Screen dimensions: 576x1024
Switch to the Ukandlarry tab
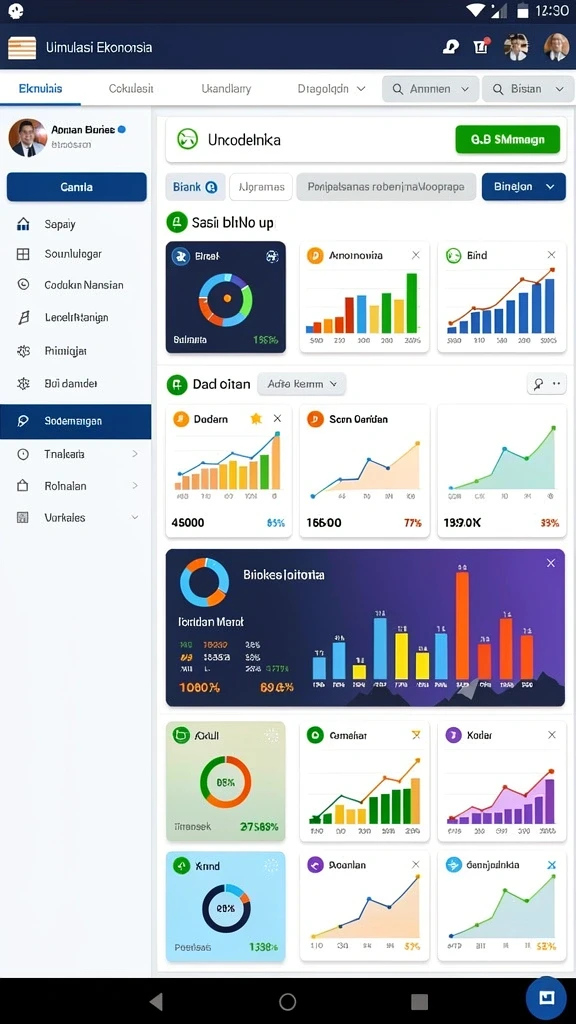pyautogui.click(x=226, y=88)
